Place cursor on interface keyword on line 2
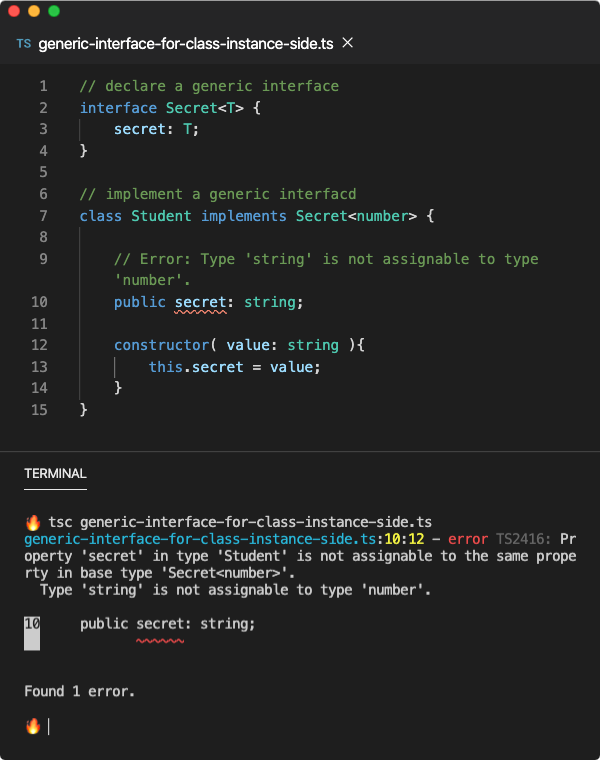The width and height of the screenshot is (600, 760). pyautogui.click(x=118, y=108)
